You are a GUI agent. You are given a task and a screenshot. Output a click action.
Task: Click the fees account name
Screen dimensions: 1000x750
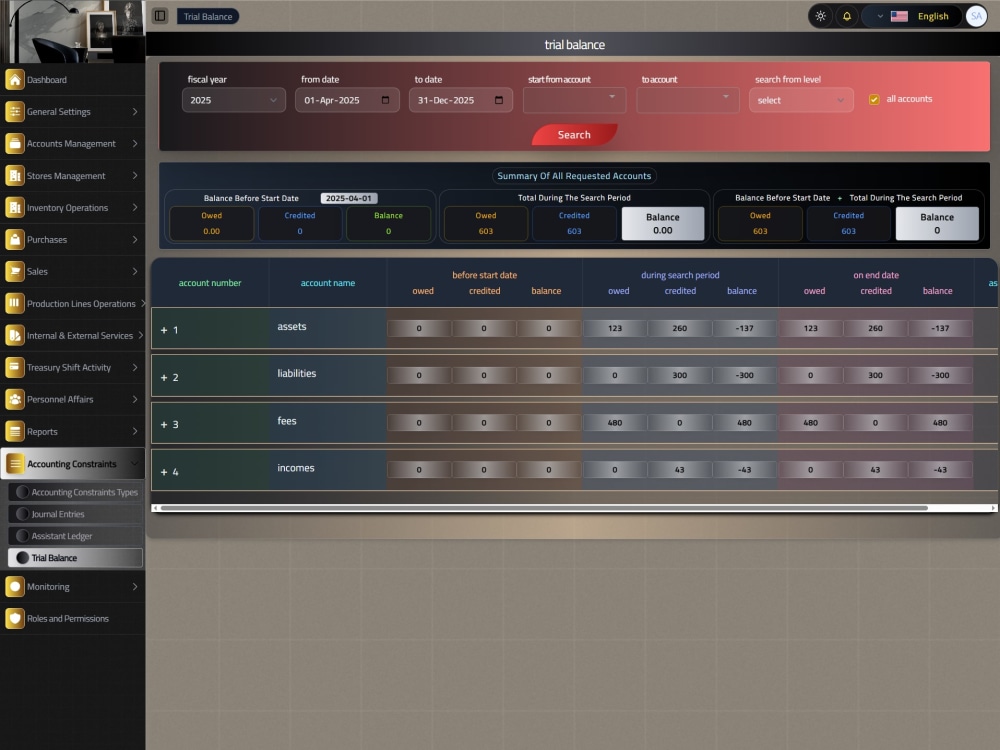point(286,421)
